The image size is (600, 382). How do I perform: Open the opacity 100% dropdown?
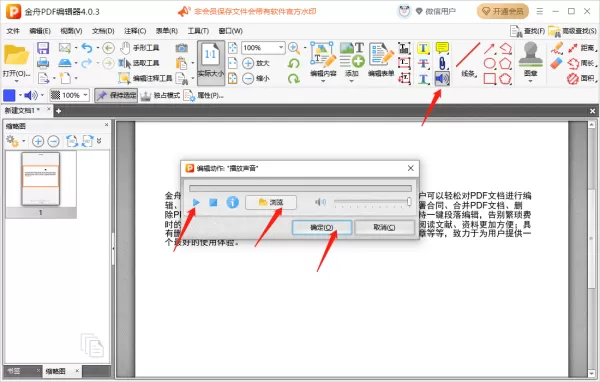click(85, 95)
